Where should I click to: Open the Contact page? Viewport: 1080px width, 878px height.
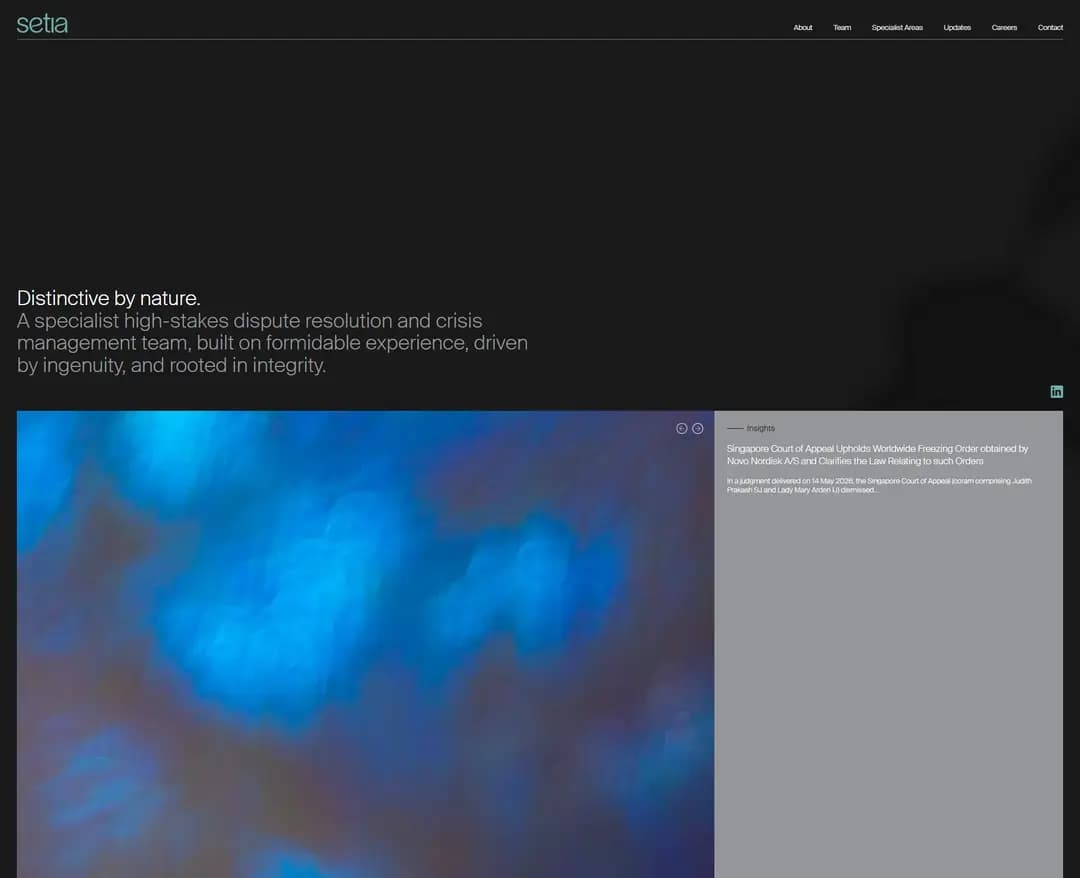1050,28
